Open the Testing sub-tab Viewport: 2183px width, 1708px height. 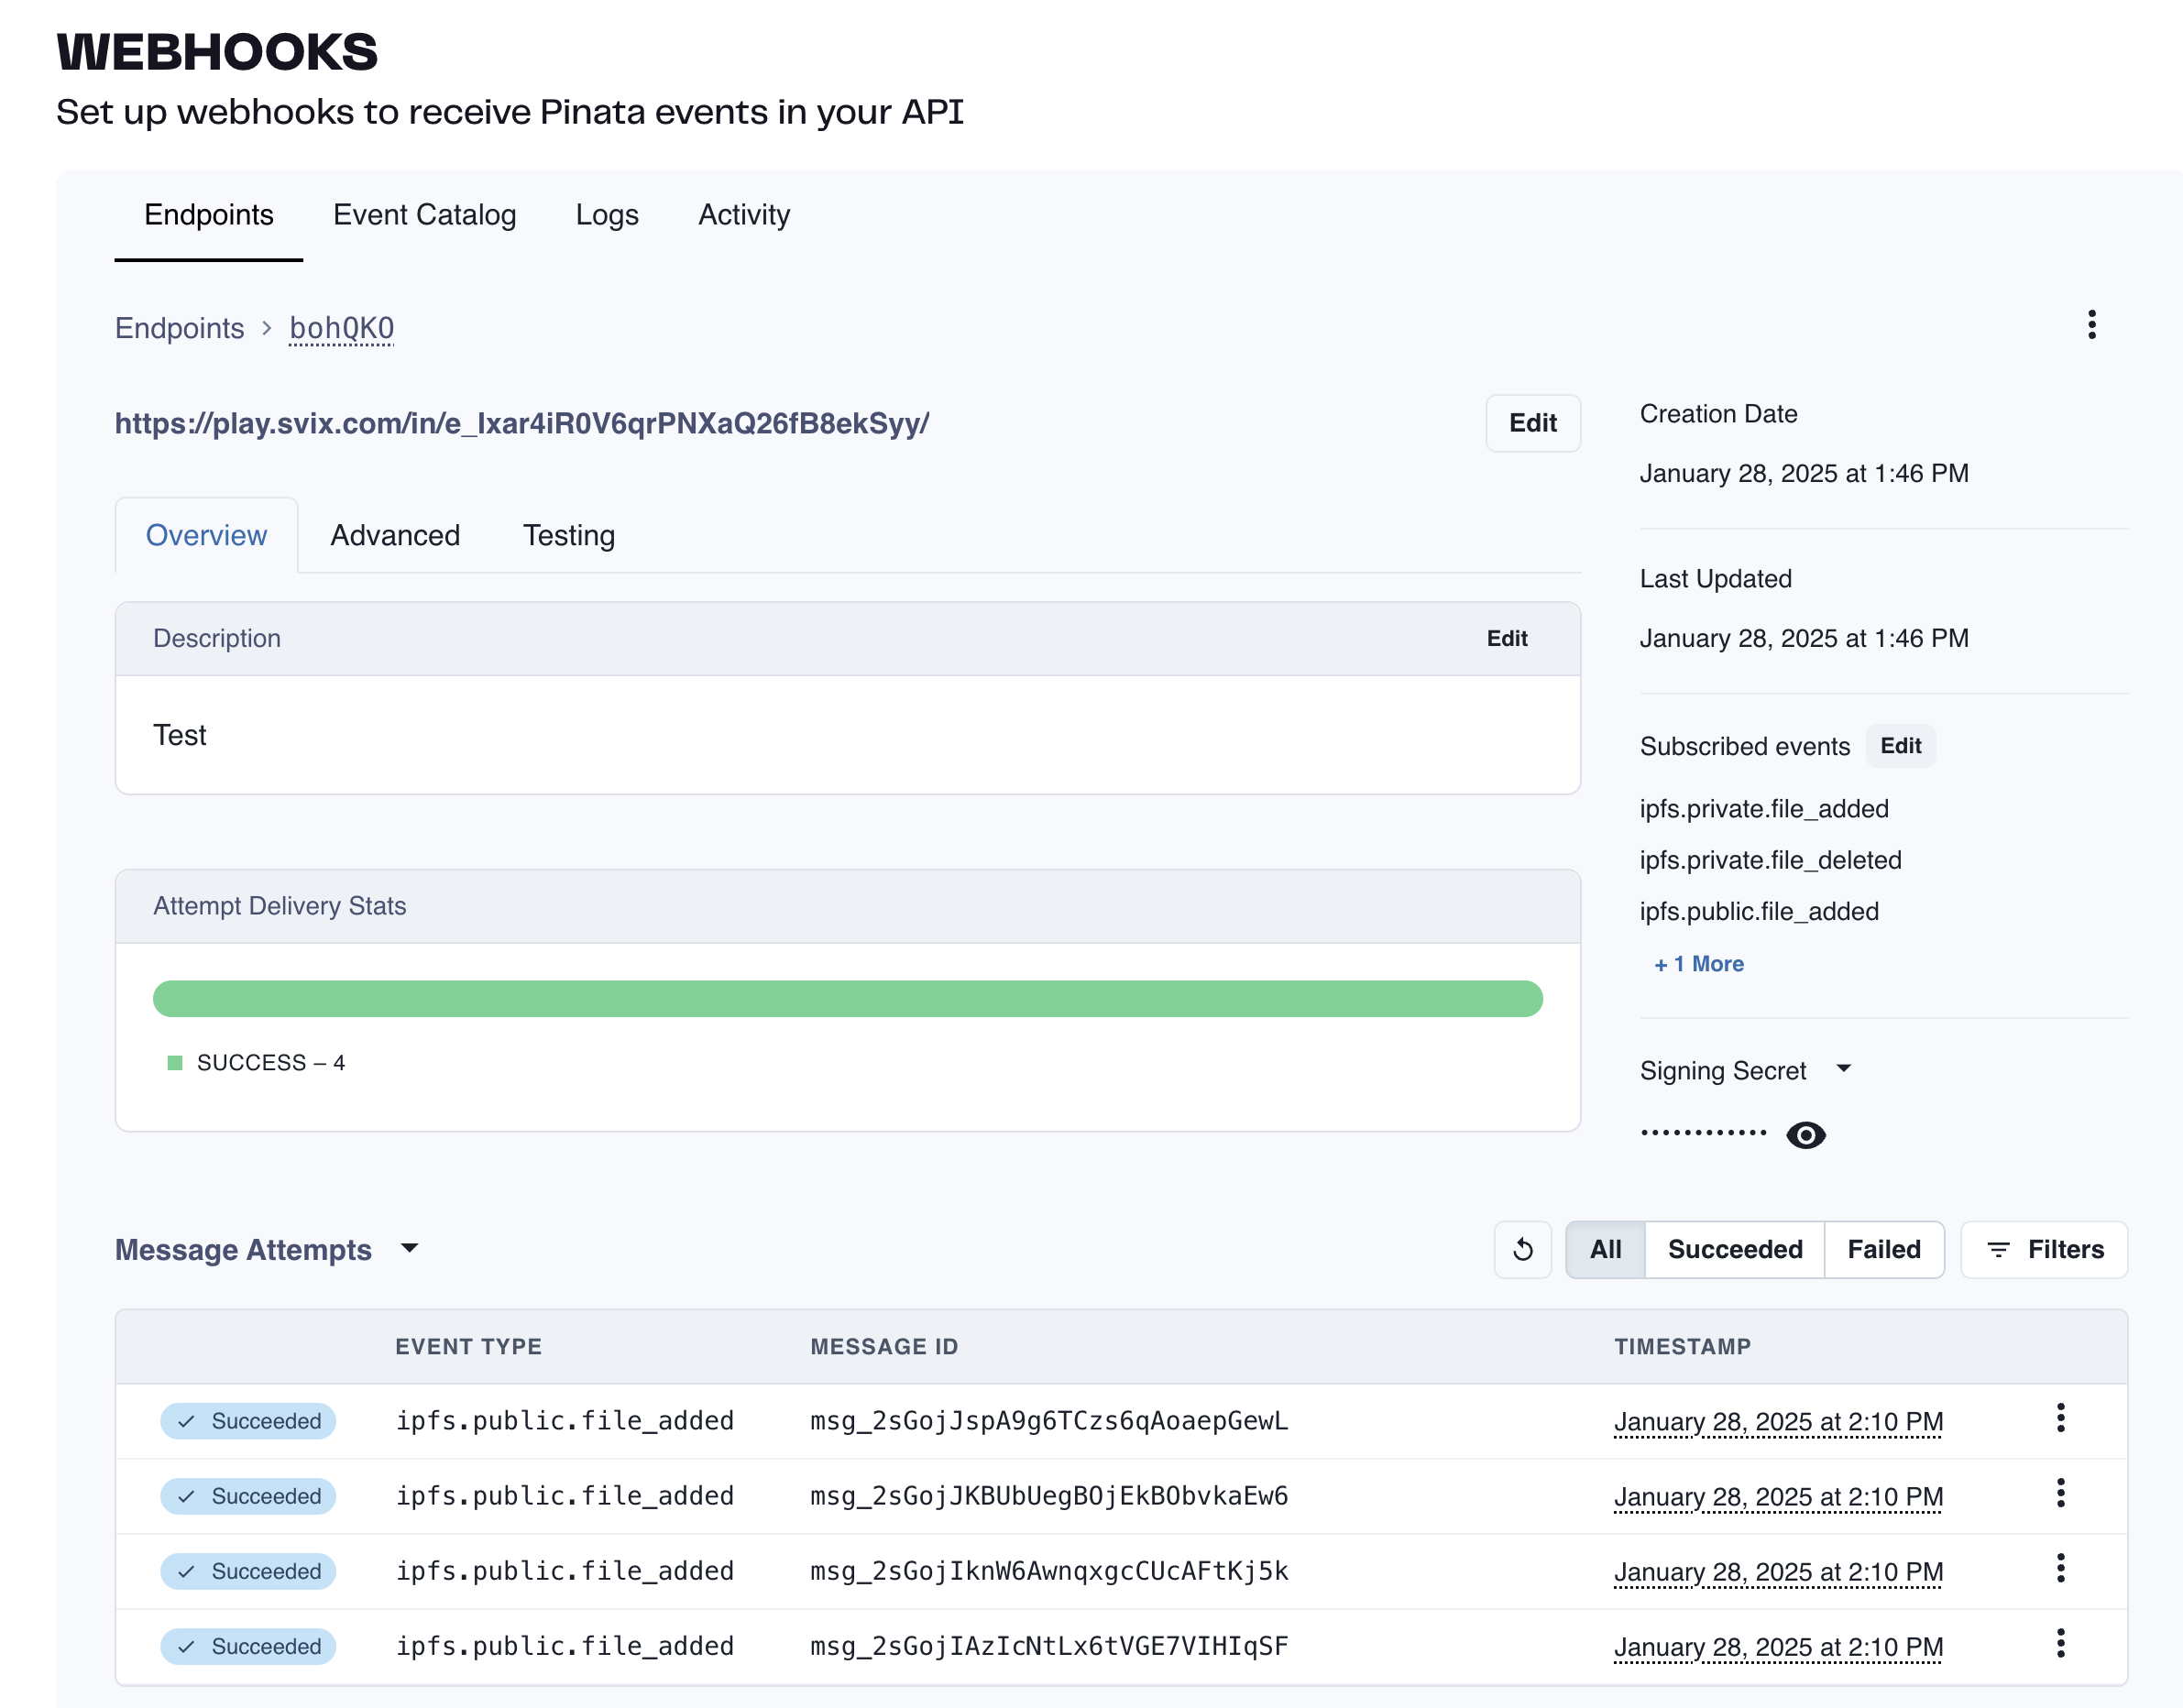pos(568,536)
